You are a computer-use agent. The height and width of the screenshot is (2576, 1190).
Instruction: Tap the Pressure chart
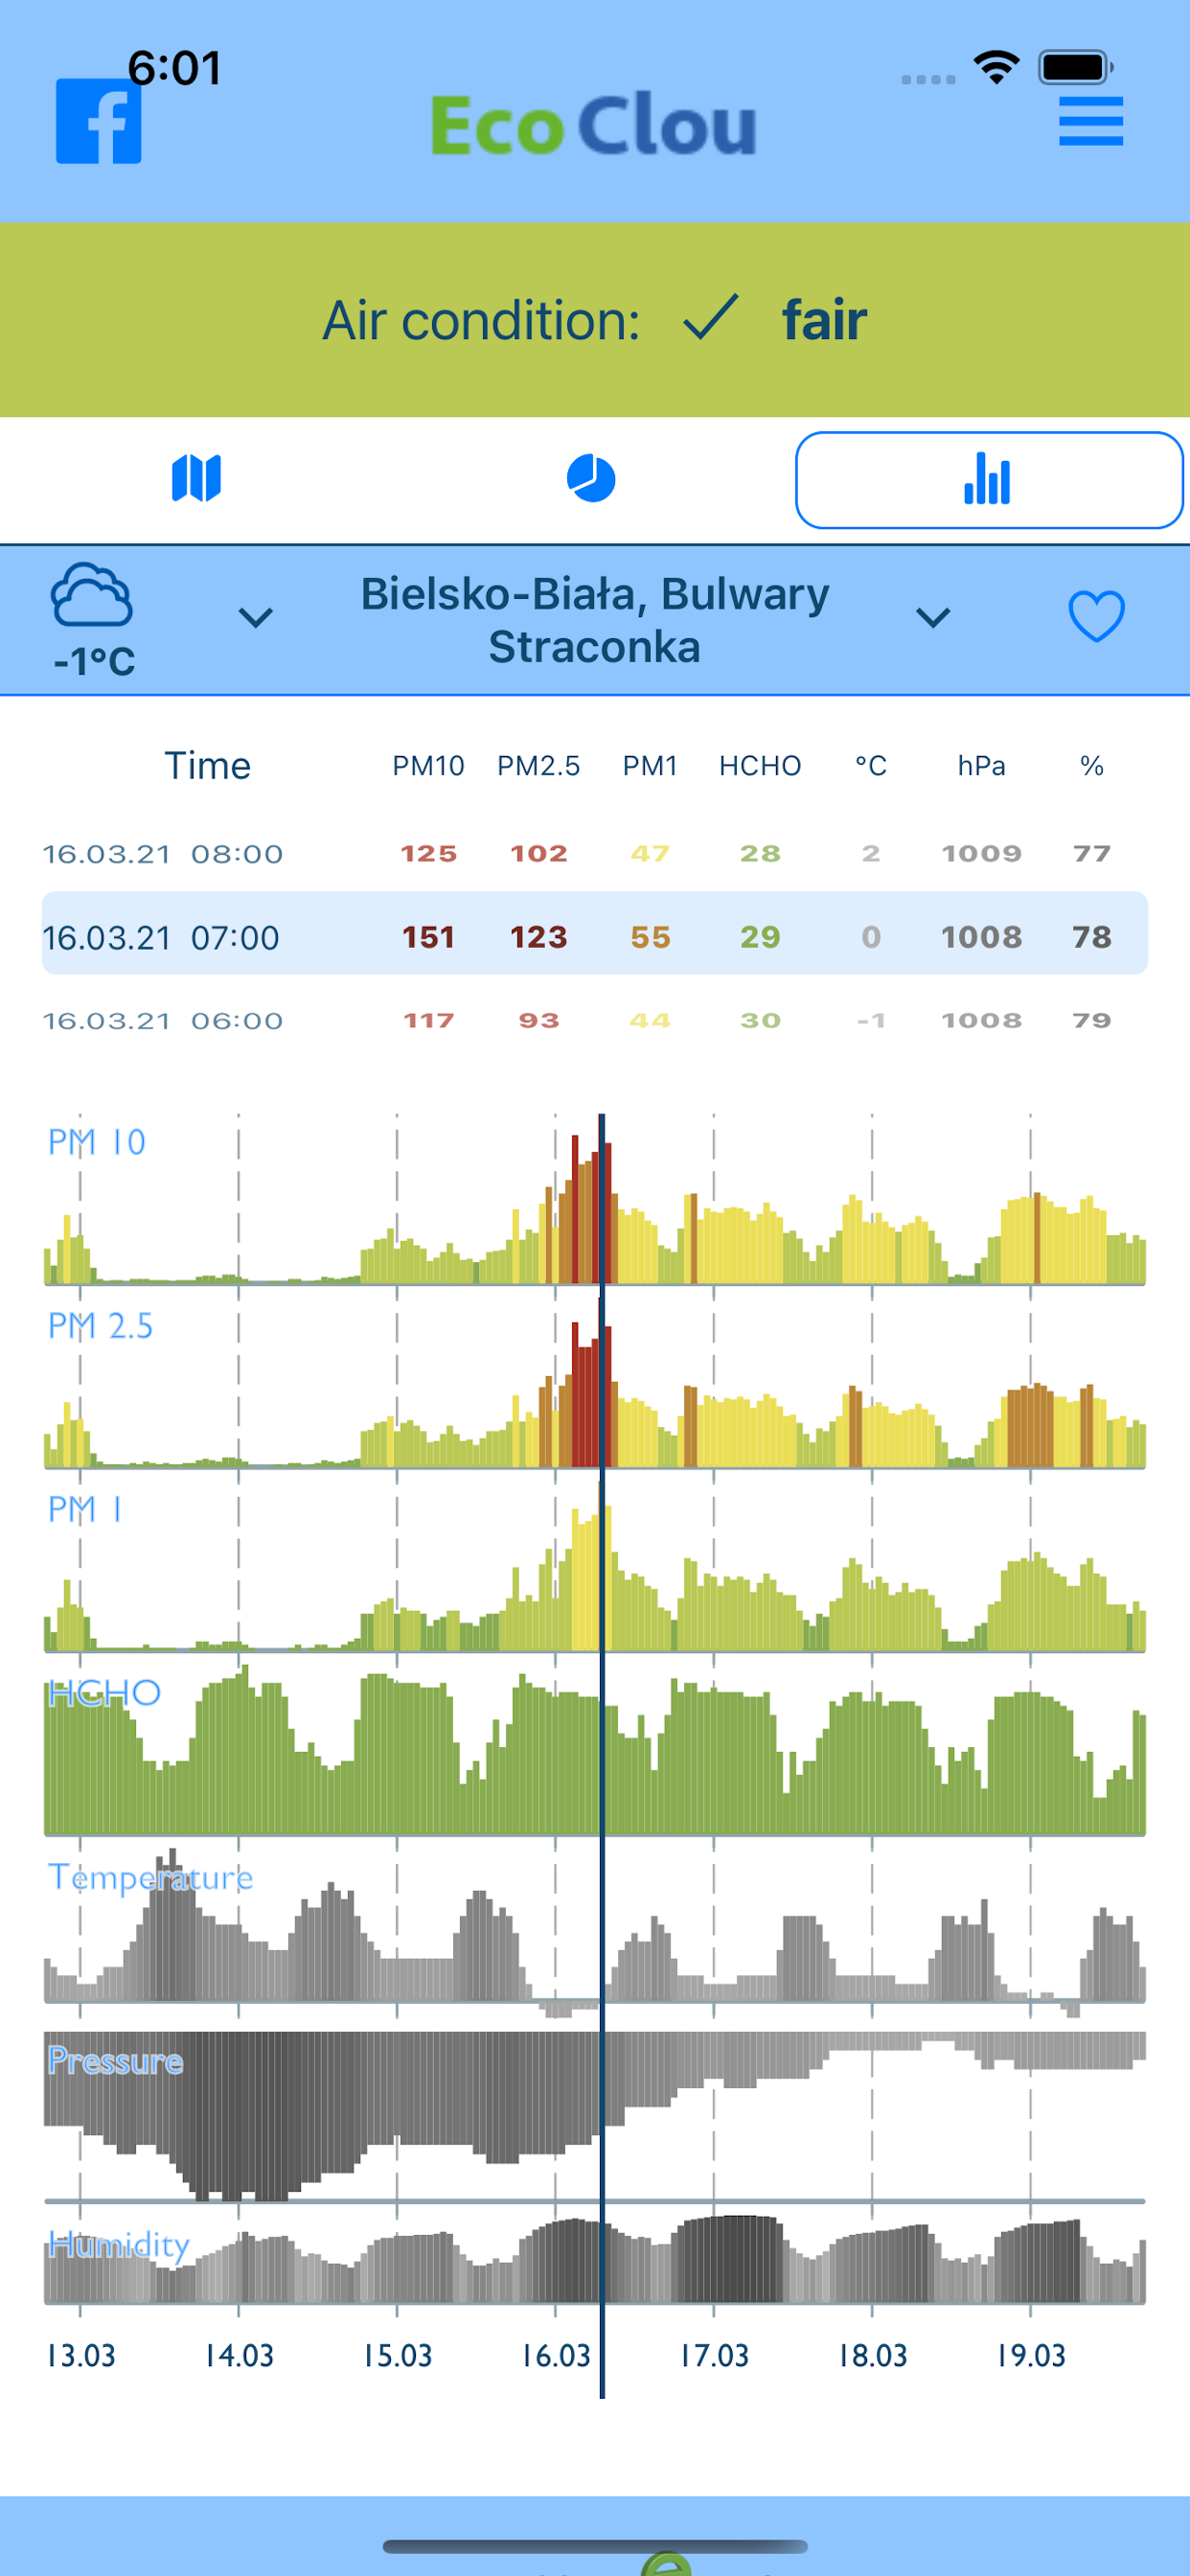pos(595,2115)
